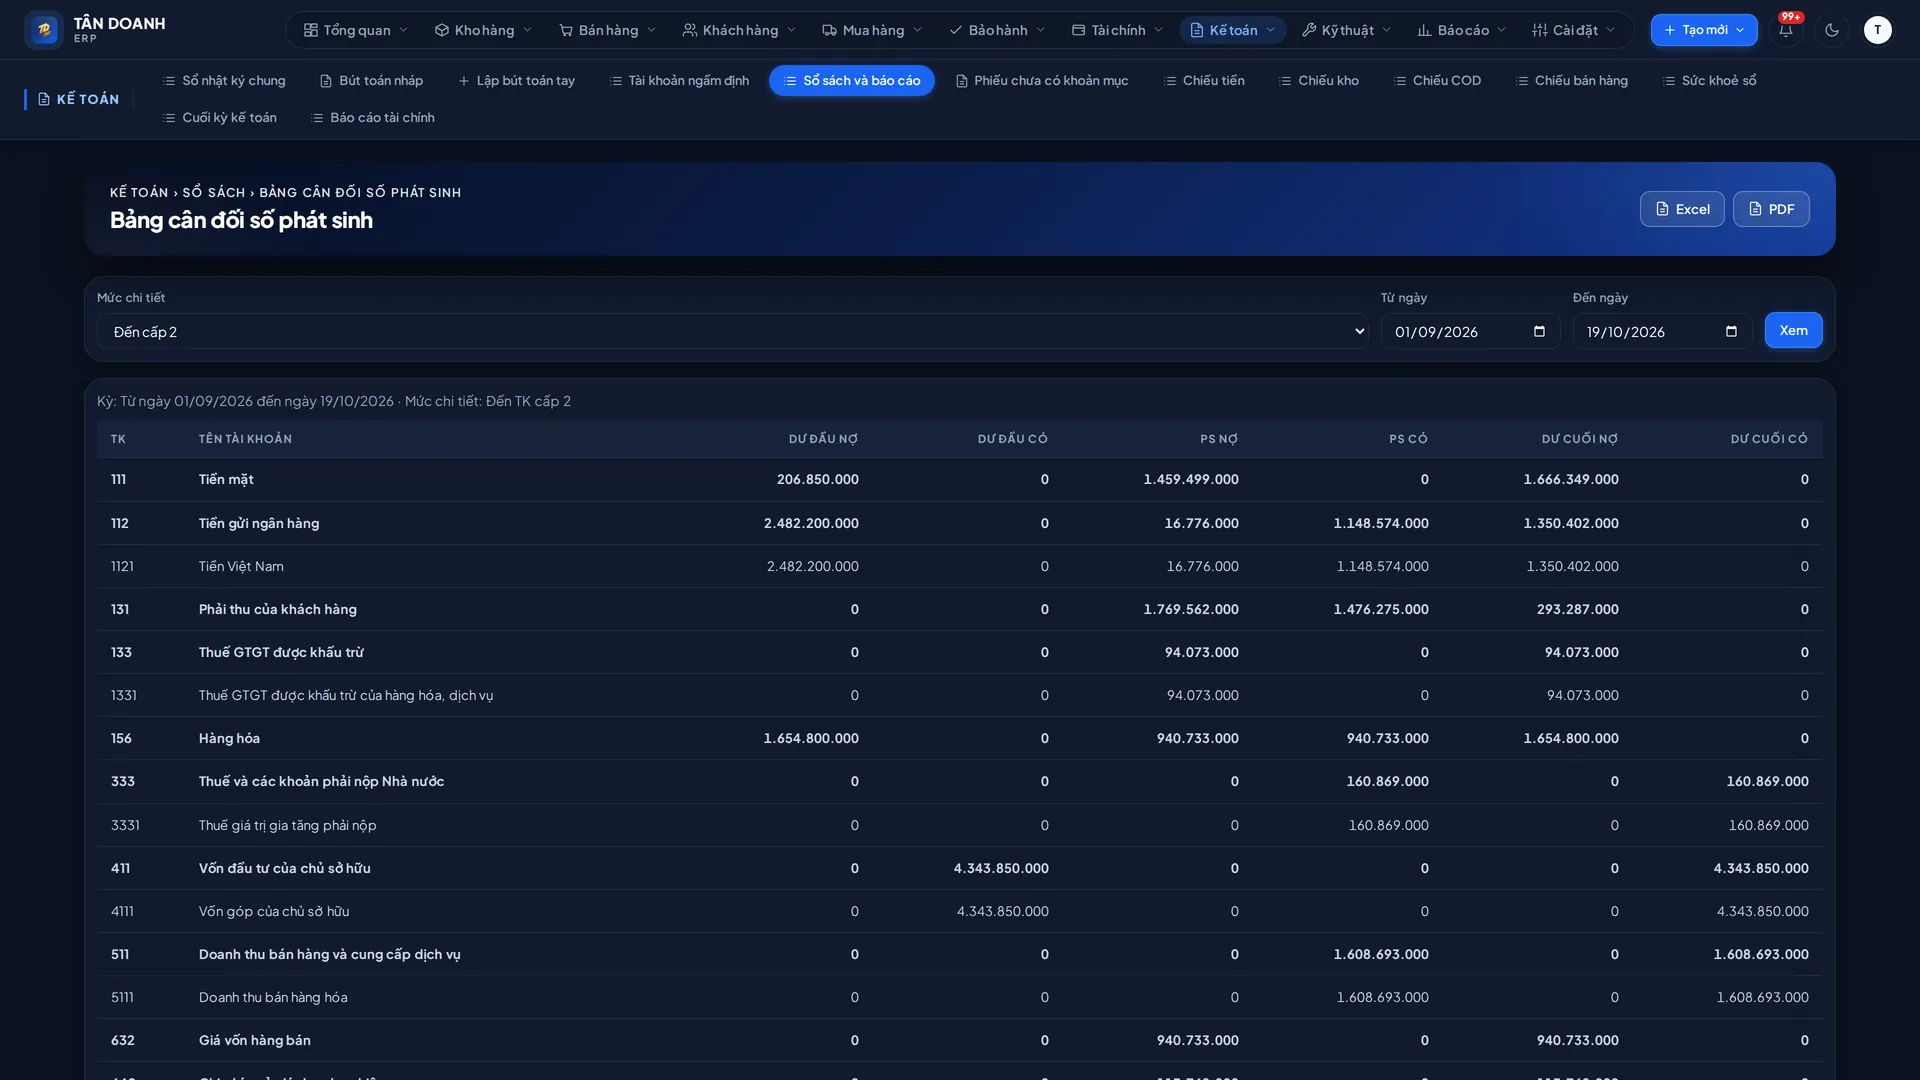Open the Tài chính menu

tap(1117, 30)
